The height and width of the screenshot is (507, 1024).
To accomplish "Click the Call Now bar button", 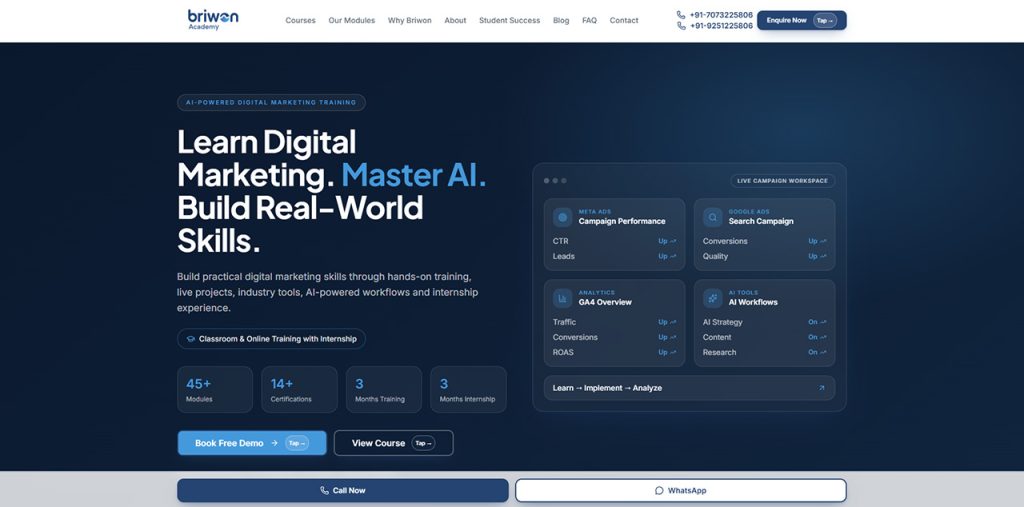I will [343, 490].
